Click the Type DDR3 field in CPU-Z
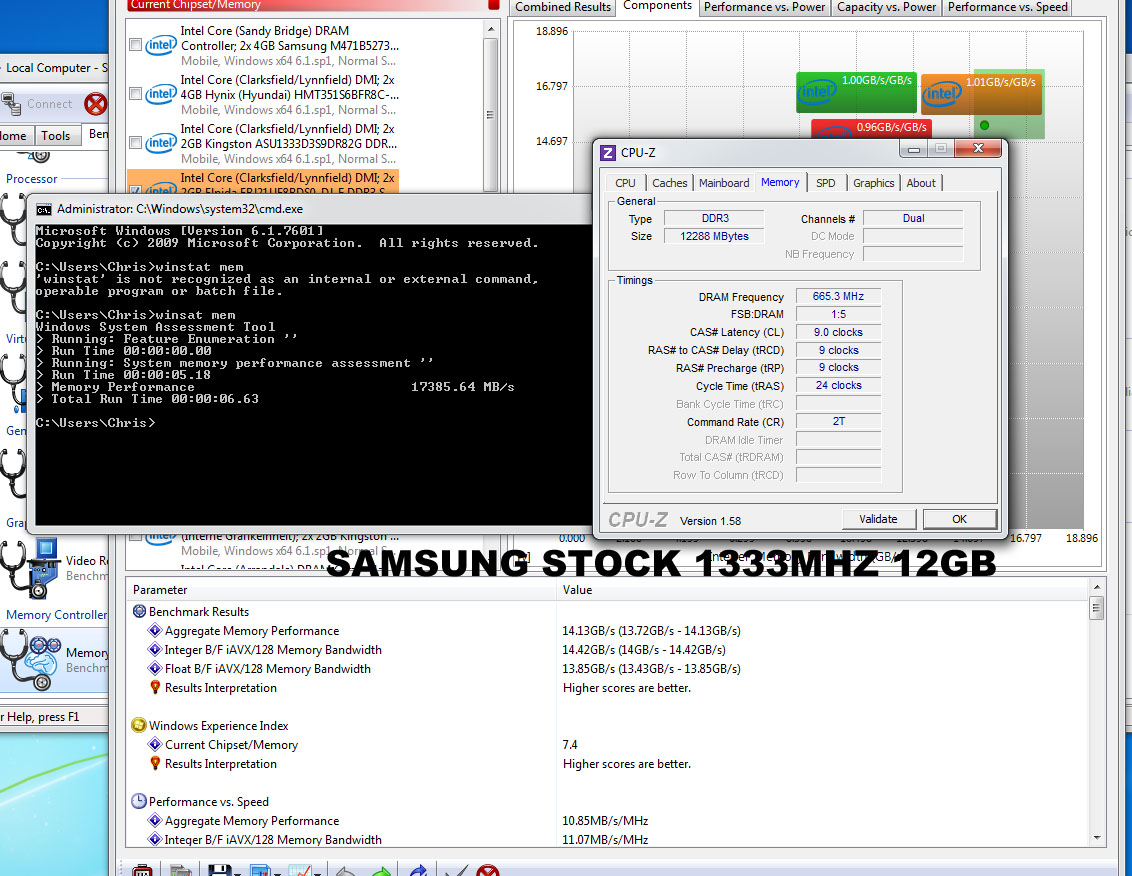Image resolution: width=1132 pixels, height=876 pixels. (x=715, y=218)
